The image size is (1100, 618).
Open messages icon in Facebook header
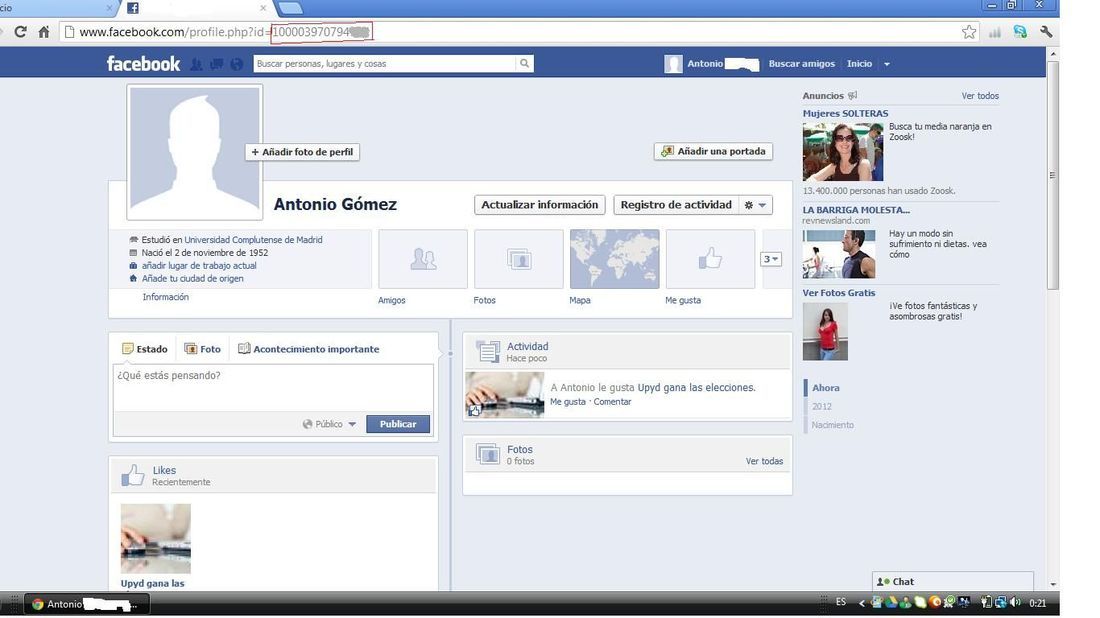(217, 64)
